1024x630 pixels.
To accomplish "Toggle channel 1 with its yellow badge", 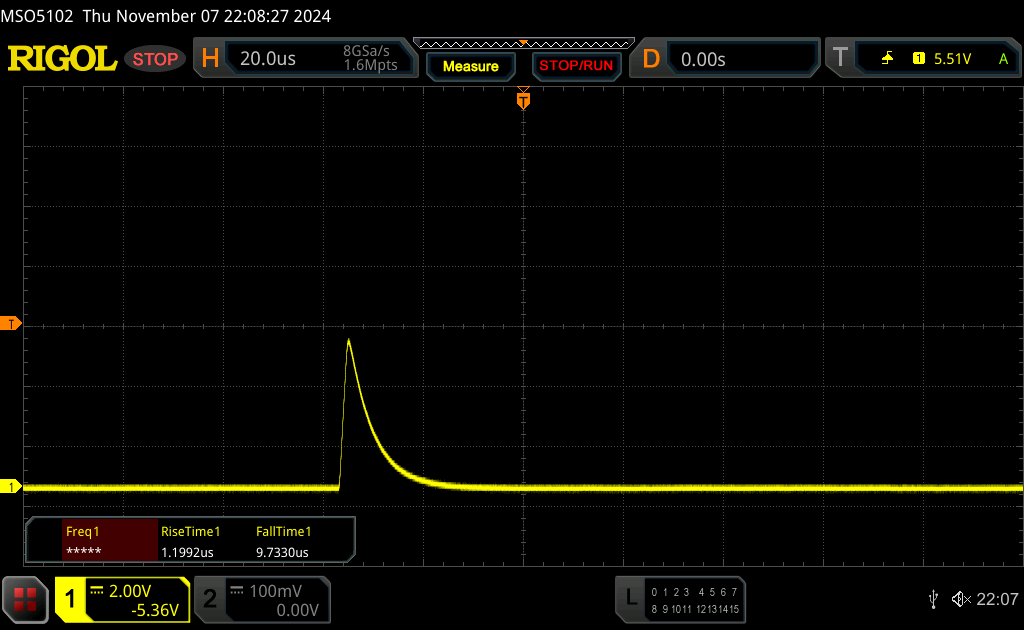I will [71, 599].
